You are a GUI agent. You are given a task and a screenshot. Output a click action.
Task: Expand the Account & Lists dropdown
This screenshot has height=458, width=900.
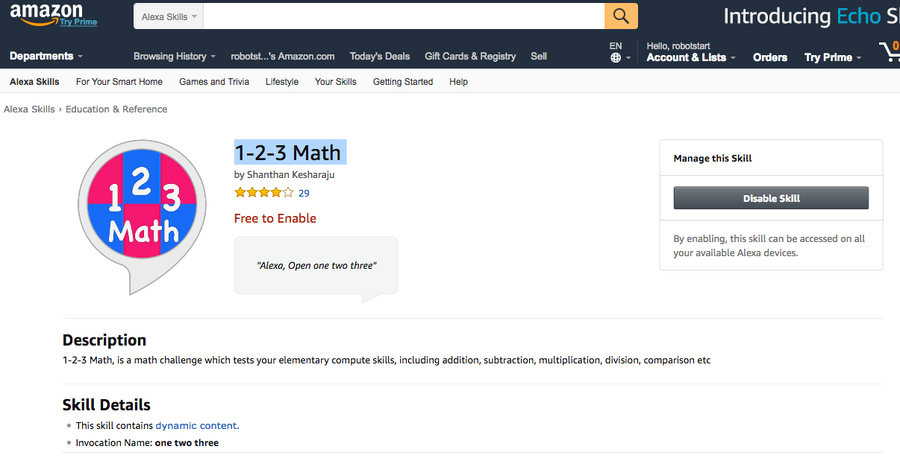point(691,58)
